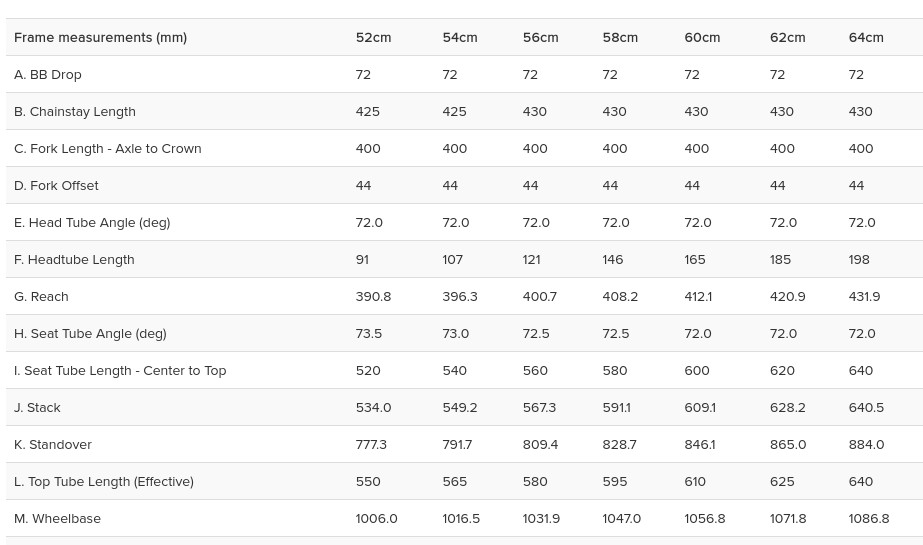
Task: Select the B. Chainstay Length label
Action: click(75, 112)
